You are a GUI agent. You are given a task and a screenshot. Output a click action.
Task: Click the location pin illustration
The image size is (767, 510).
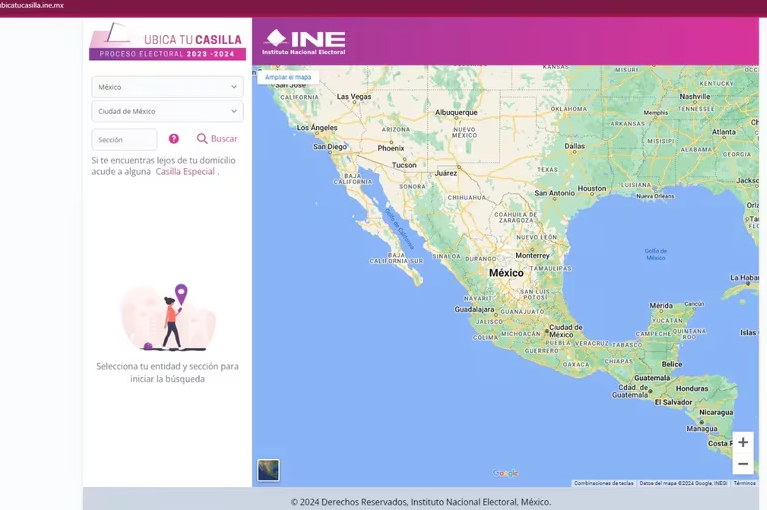(181, 294)
